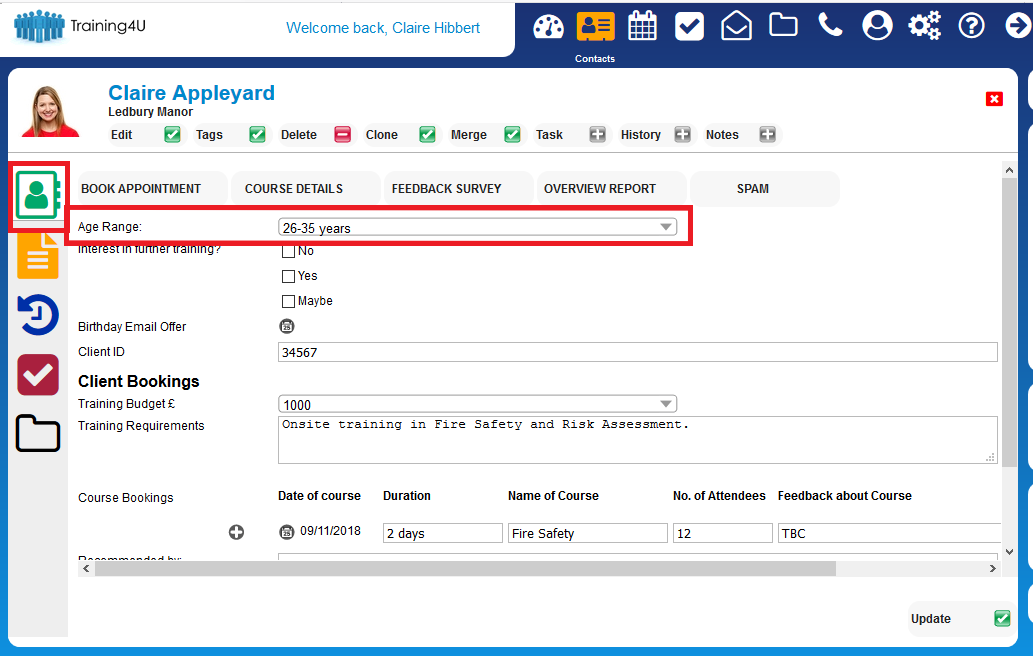The width and height of the screenshot is (1033, 656).
Task: Select the blue history clock sidebar icon
Action: [x=38, y=315]
